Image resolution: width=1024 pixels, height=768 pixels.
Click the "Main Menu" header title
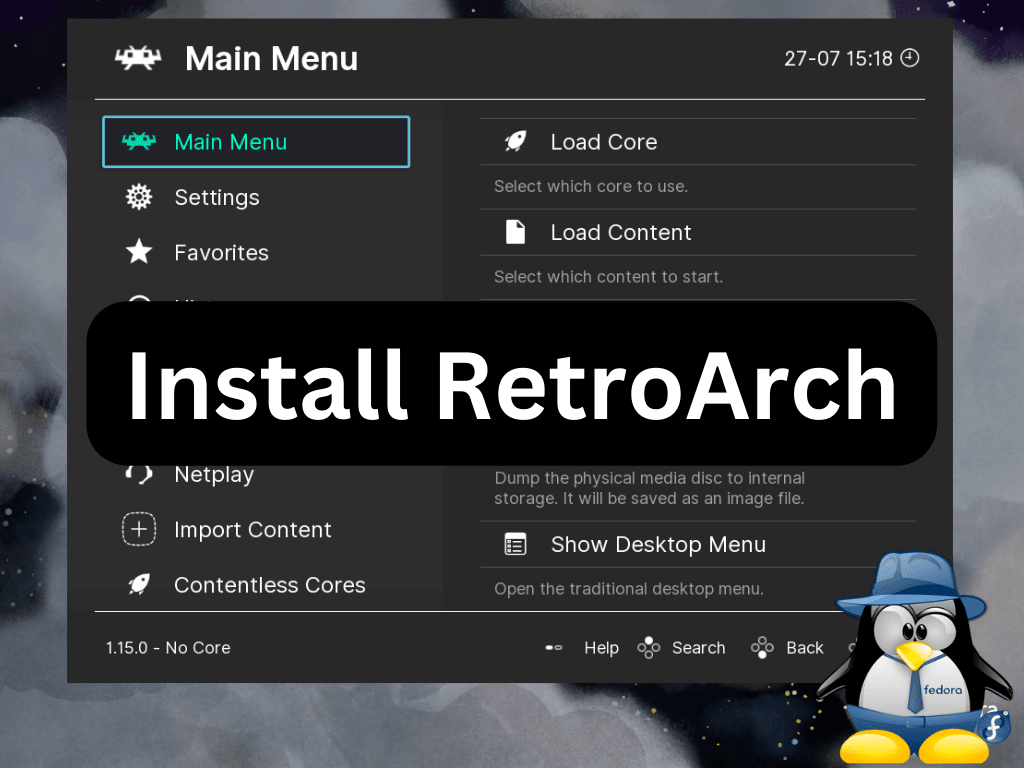pyautogui.click(x=272, y=59)
